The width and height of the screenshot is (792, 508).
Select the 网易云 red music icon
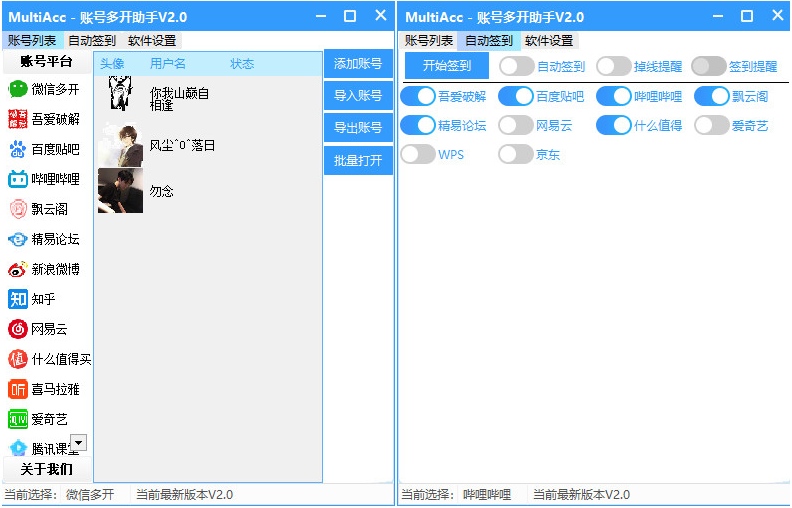click(18, 329)
